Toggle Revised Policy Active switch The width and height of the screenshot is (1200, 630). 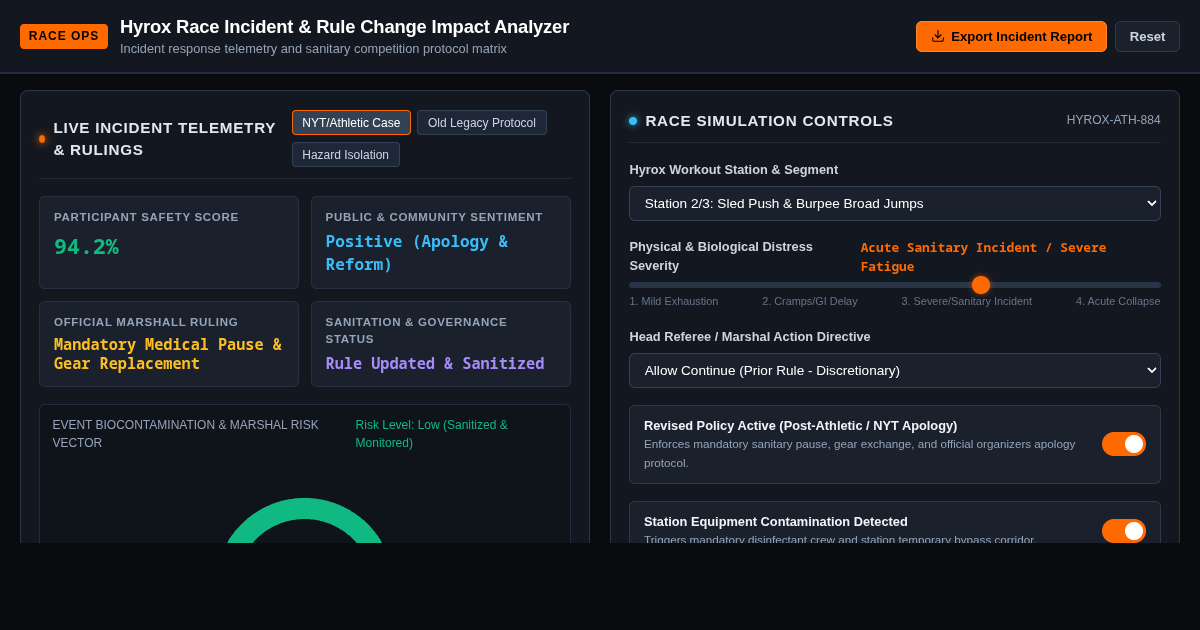[x=1124, y=444]
